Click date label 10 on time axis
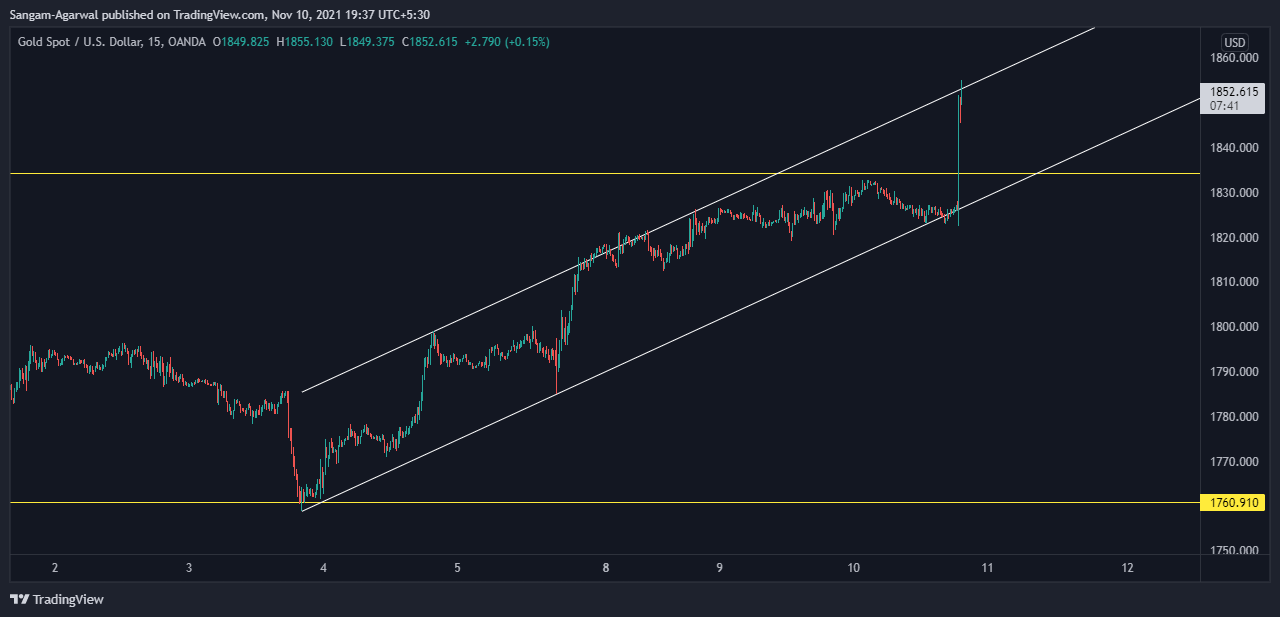The image size is (1280, 617). 853,568
